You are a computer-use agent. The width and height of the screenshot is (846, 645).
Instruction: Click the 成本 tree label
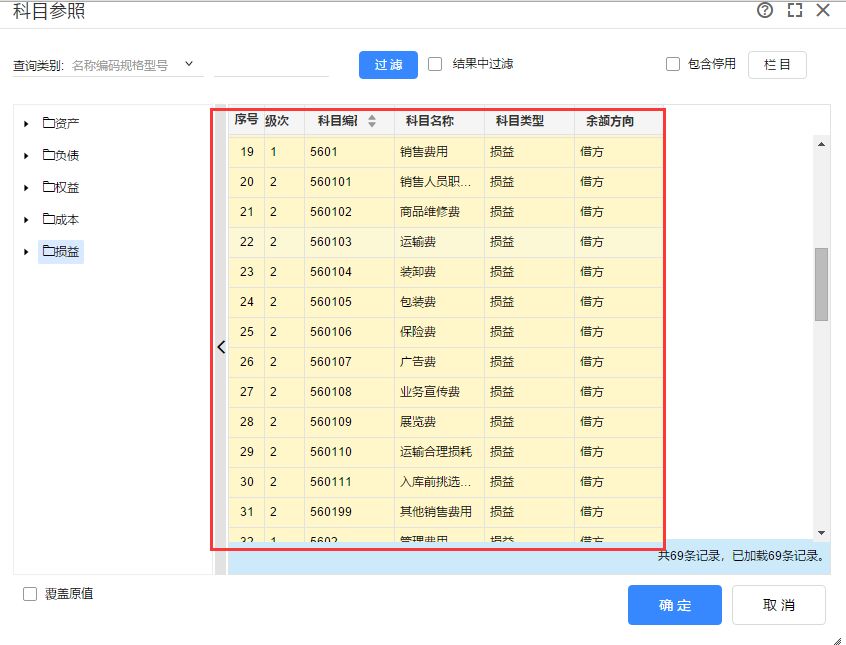point(67,220)
